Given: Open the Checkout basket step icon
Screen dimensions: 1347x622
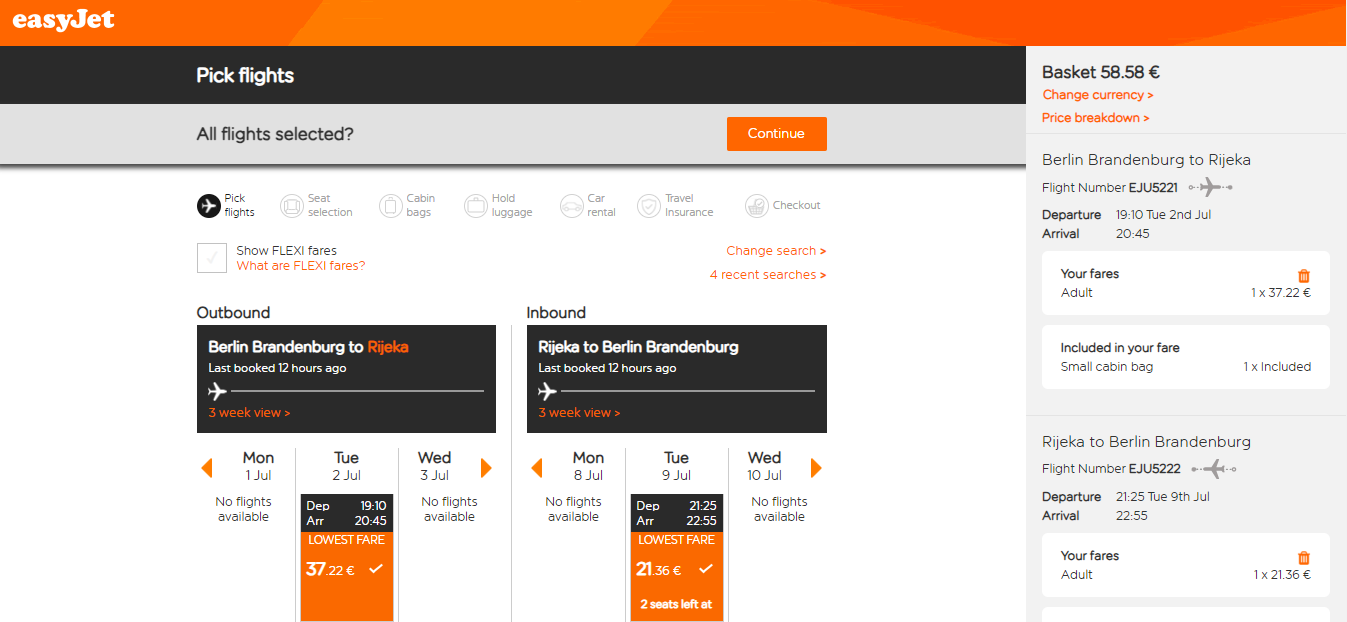Looking at the screenshot, I should tap(757, 206).
